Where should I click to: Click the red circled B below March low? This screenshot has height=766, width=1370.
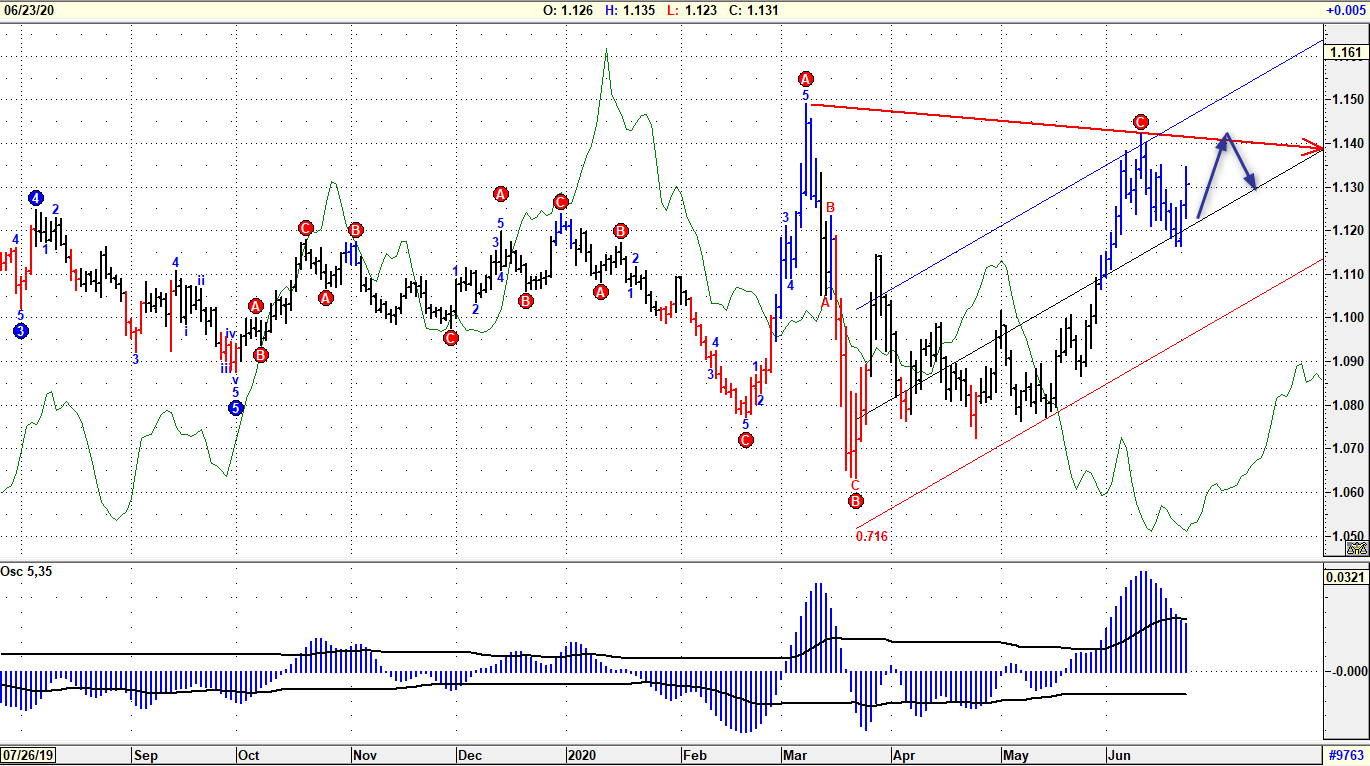click(x=855, y=501)
